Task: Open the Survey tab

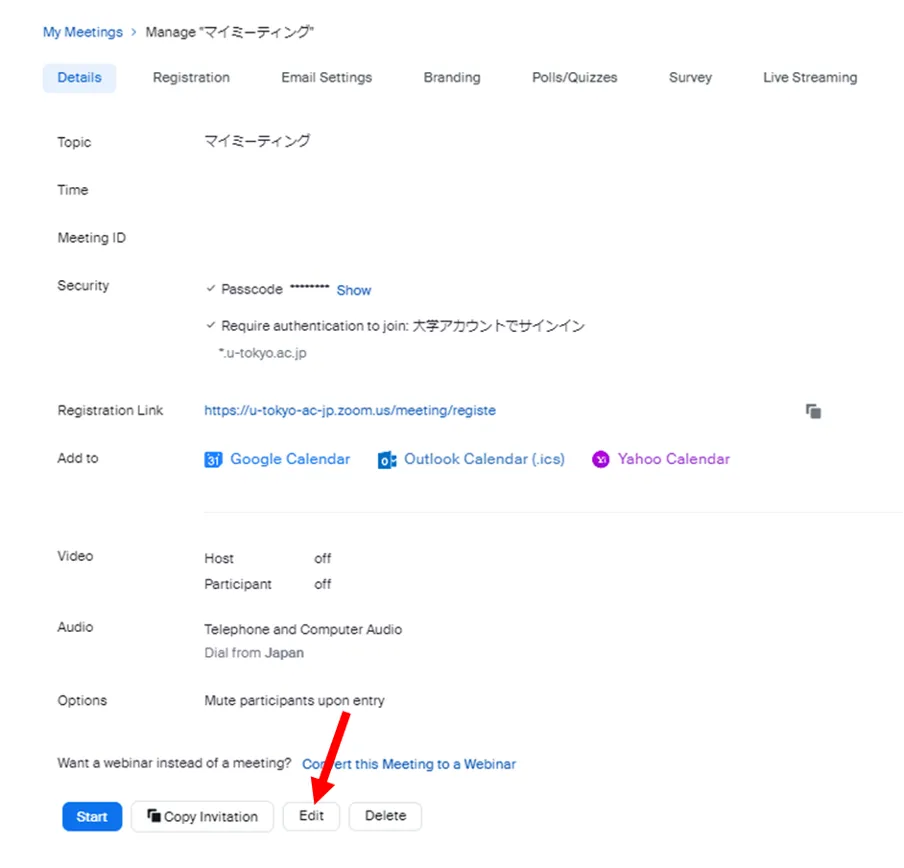Action: pyautogui.click(x=690, y=78)
